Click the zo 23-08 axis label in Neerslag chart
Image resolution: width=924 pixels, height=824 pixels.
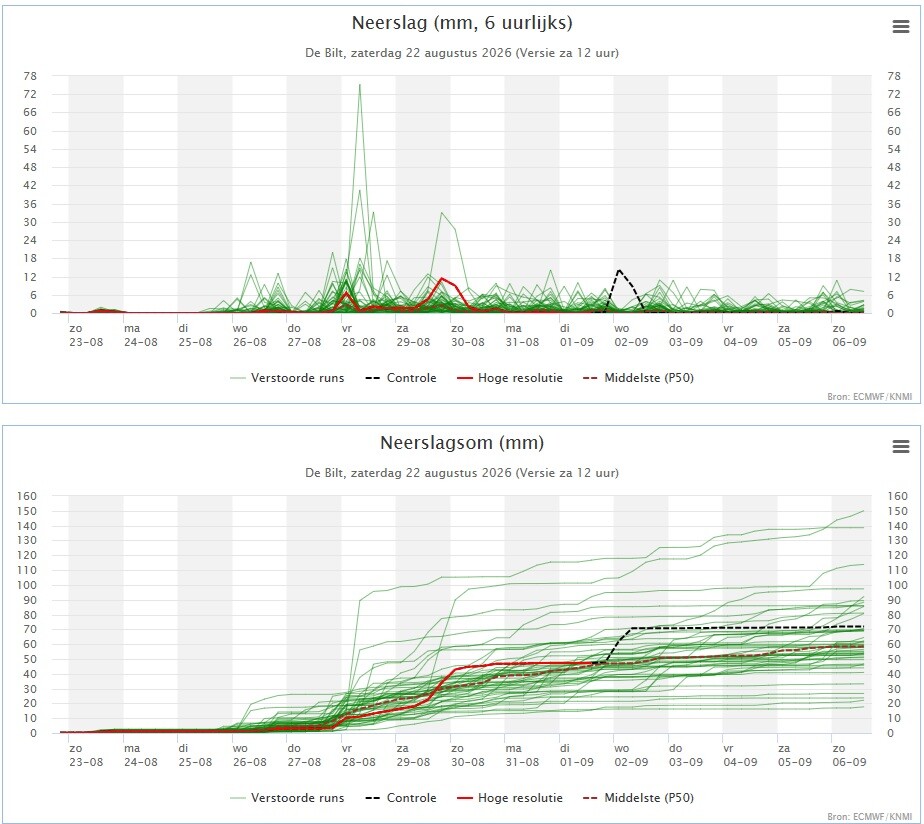coord(85,335)
